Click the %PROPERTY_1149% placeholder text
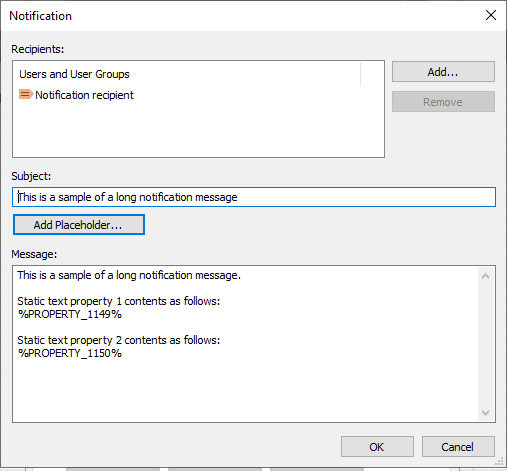This screenshot has height=471, width=507. pyautogui.click(x=70, y=314)
